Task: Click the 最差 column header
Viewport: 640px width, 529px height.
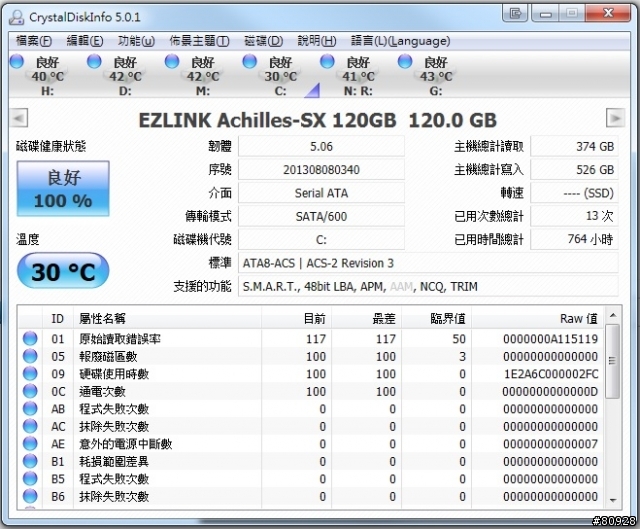Action: (x=367, y=318)
